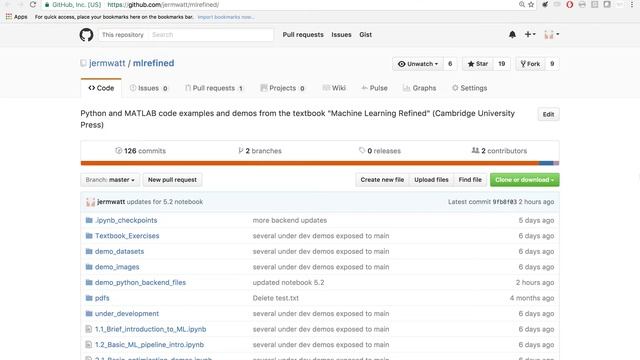Open the Apps grid in the bookmarks bar
The height and width of the screenshot is (360, 640).
[16, 17]
